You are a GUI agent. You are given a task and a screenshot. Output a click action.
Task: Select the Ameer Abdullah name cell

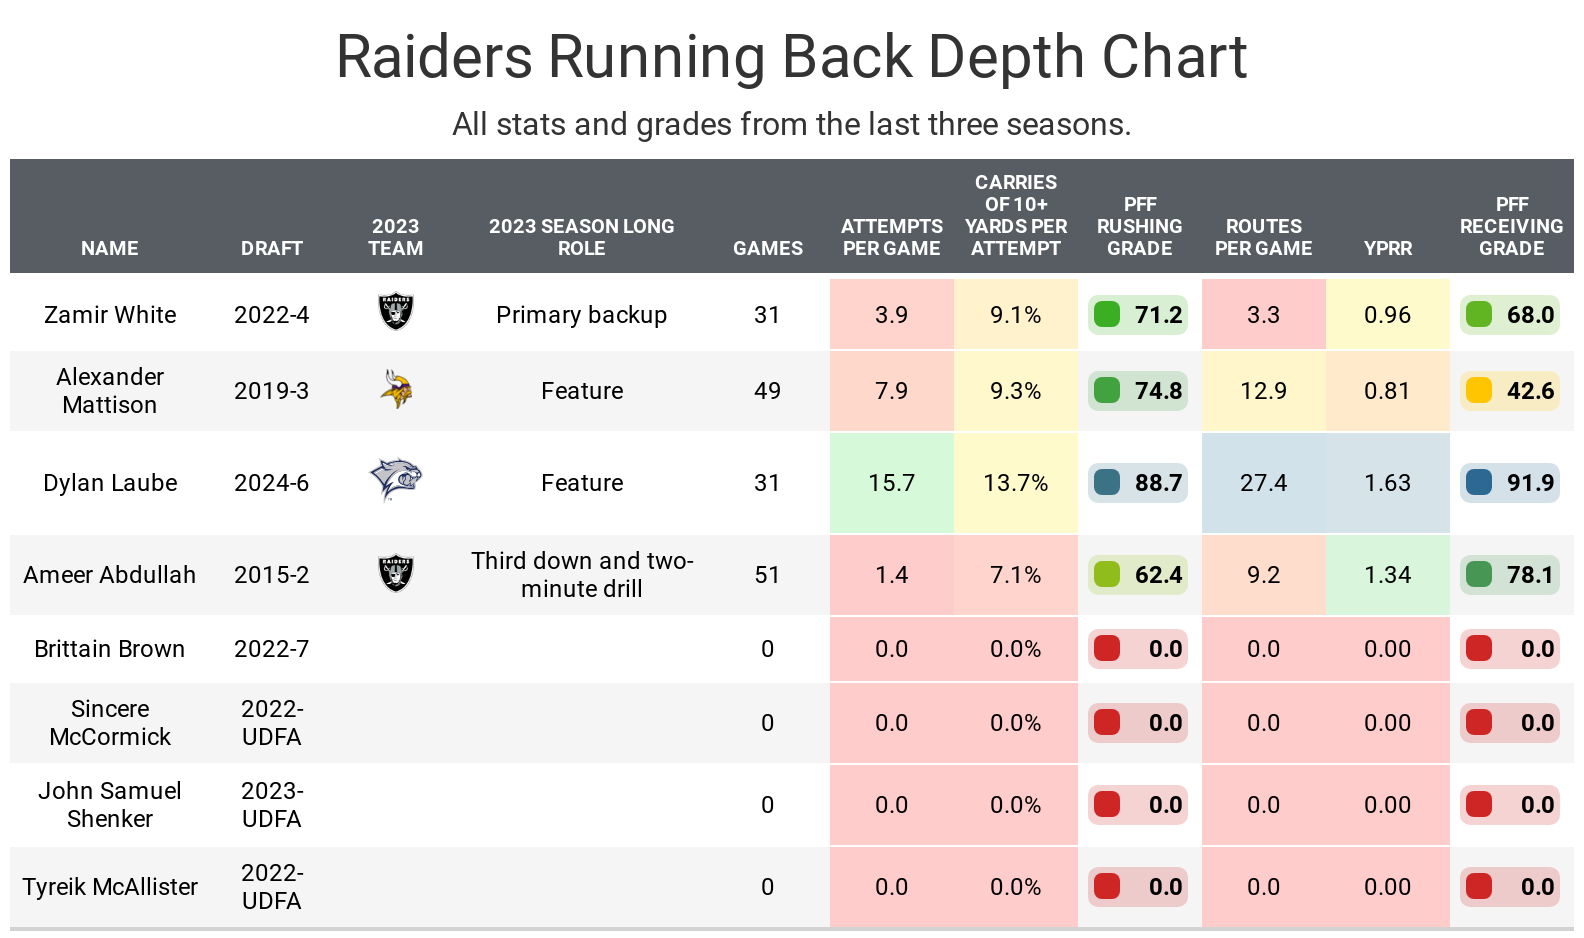[x=110, y=575]
